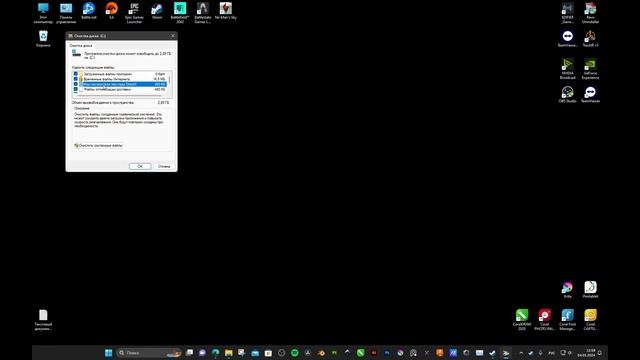640x360 pixels.
Task: Click the file list vertical scrollbar
Action: [x=169, y=84]
